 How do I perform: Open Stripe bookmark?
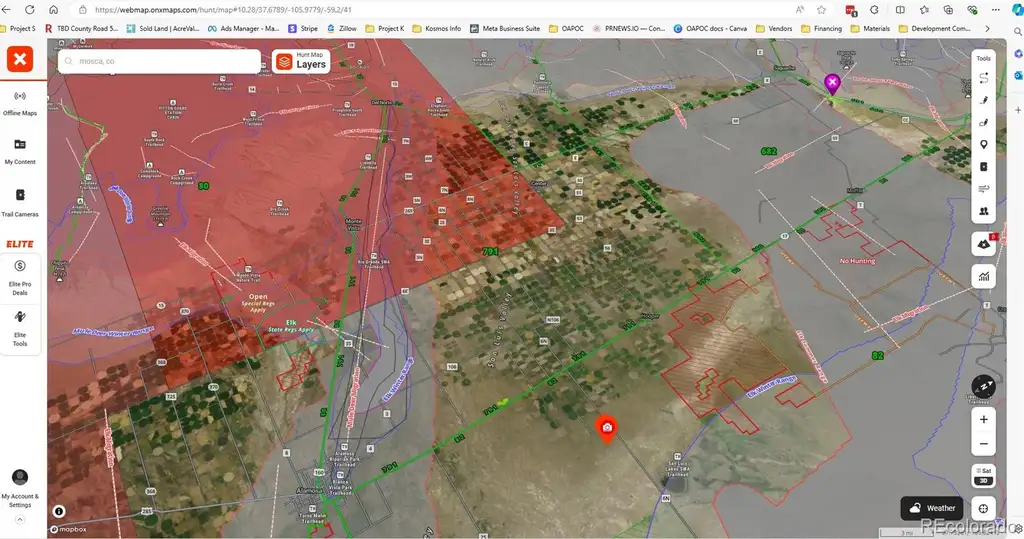[303, 29]
